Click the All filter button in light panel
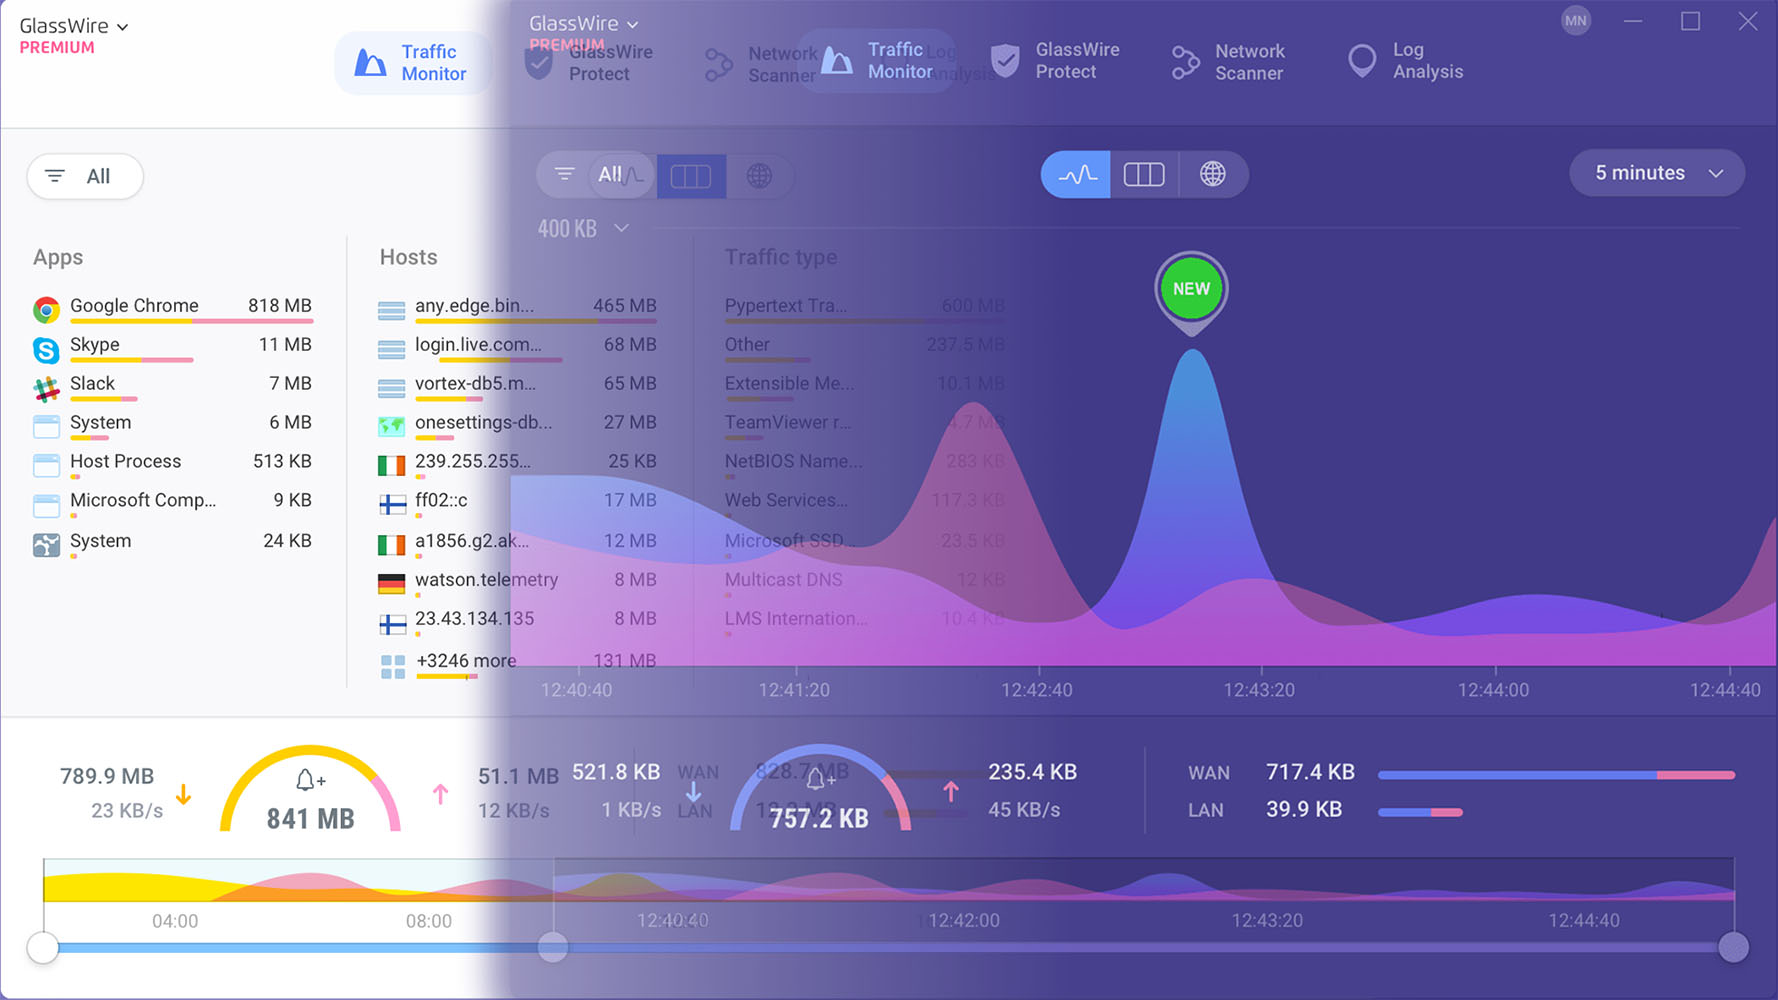 [x=85, y=176]
